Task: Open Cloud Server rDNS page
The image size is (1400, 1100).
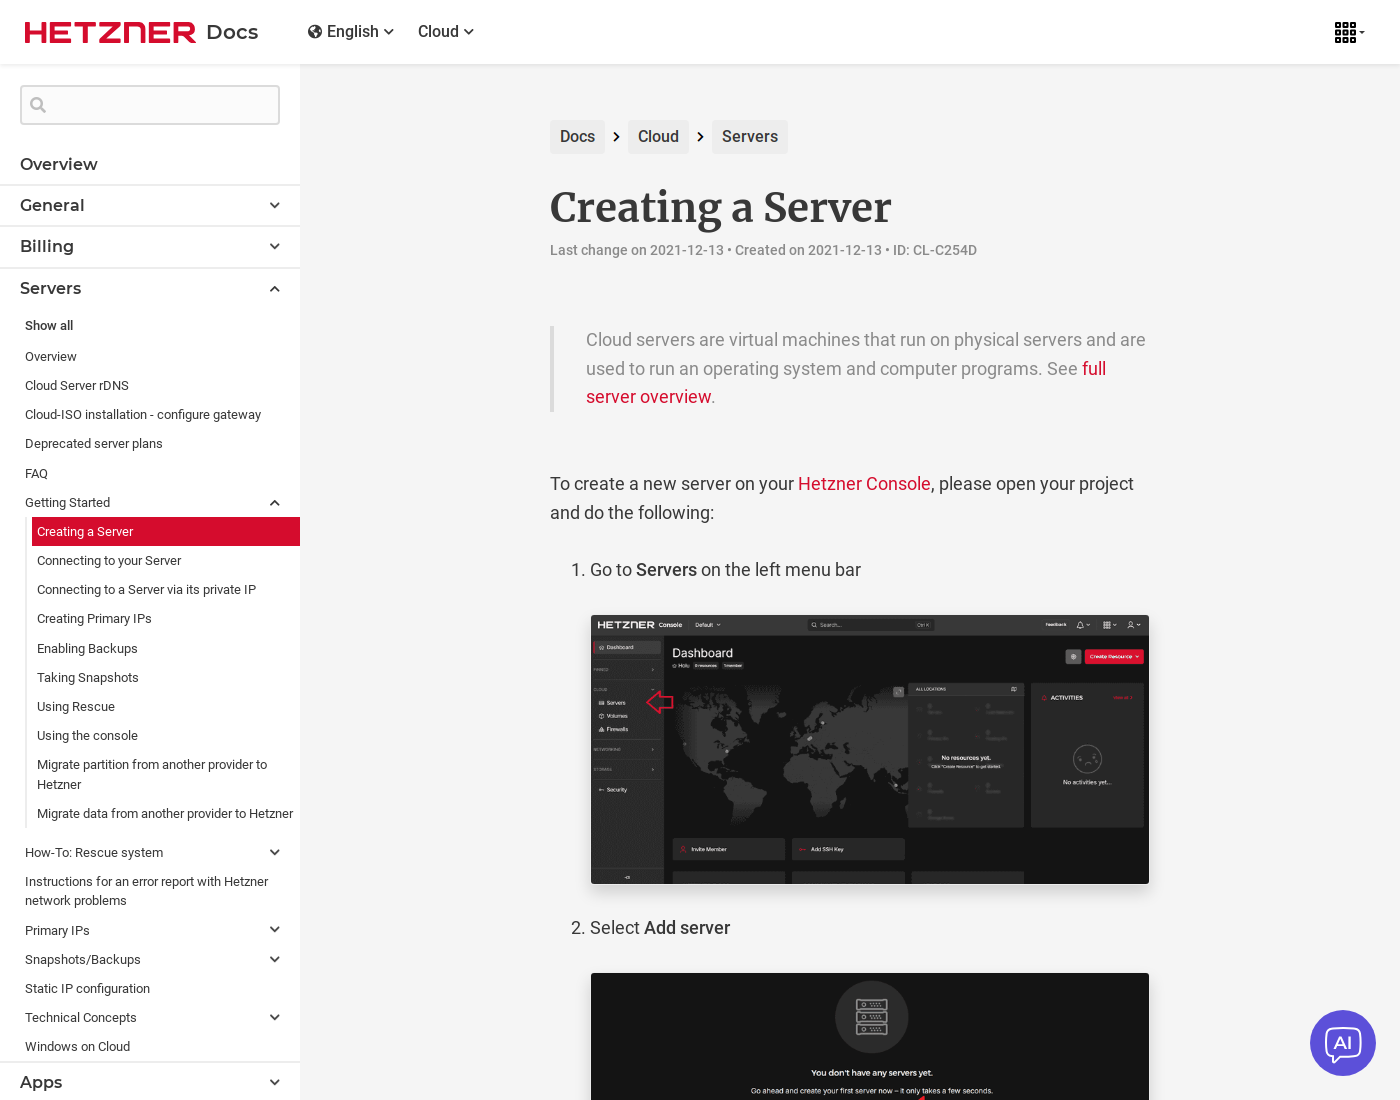Action: pos(77,386)
